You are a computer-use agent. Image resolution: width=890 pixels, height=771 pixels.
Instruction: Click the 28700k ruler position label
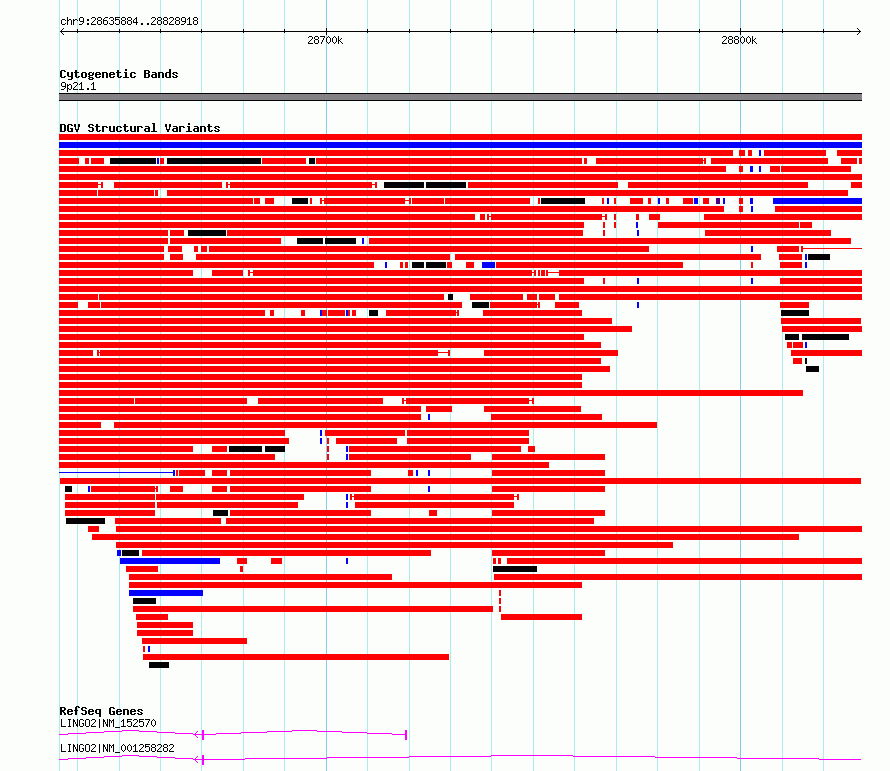point(325,40)
